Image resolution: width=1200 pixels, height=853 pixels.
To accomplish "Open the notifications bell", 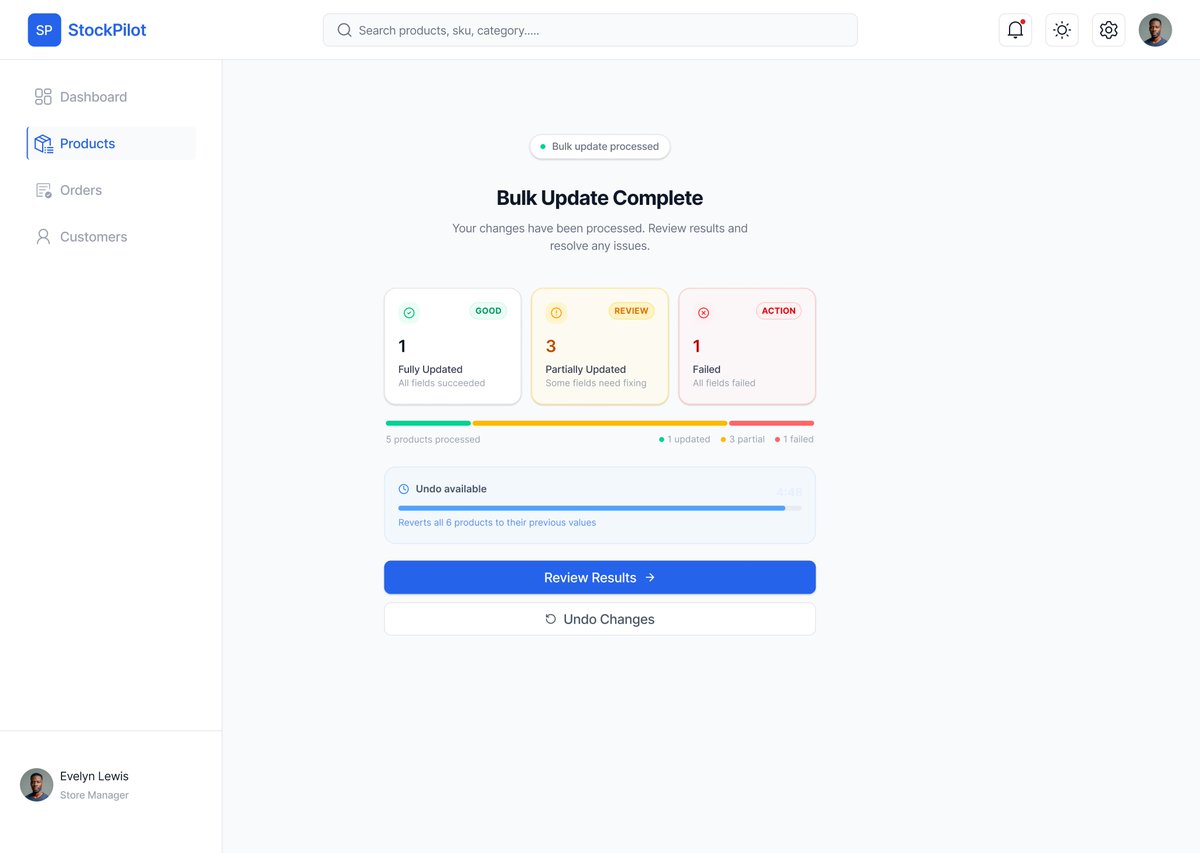I will pyautogui.click(x=1015, y=30).
